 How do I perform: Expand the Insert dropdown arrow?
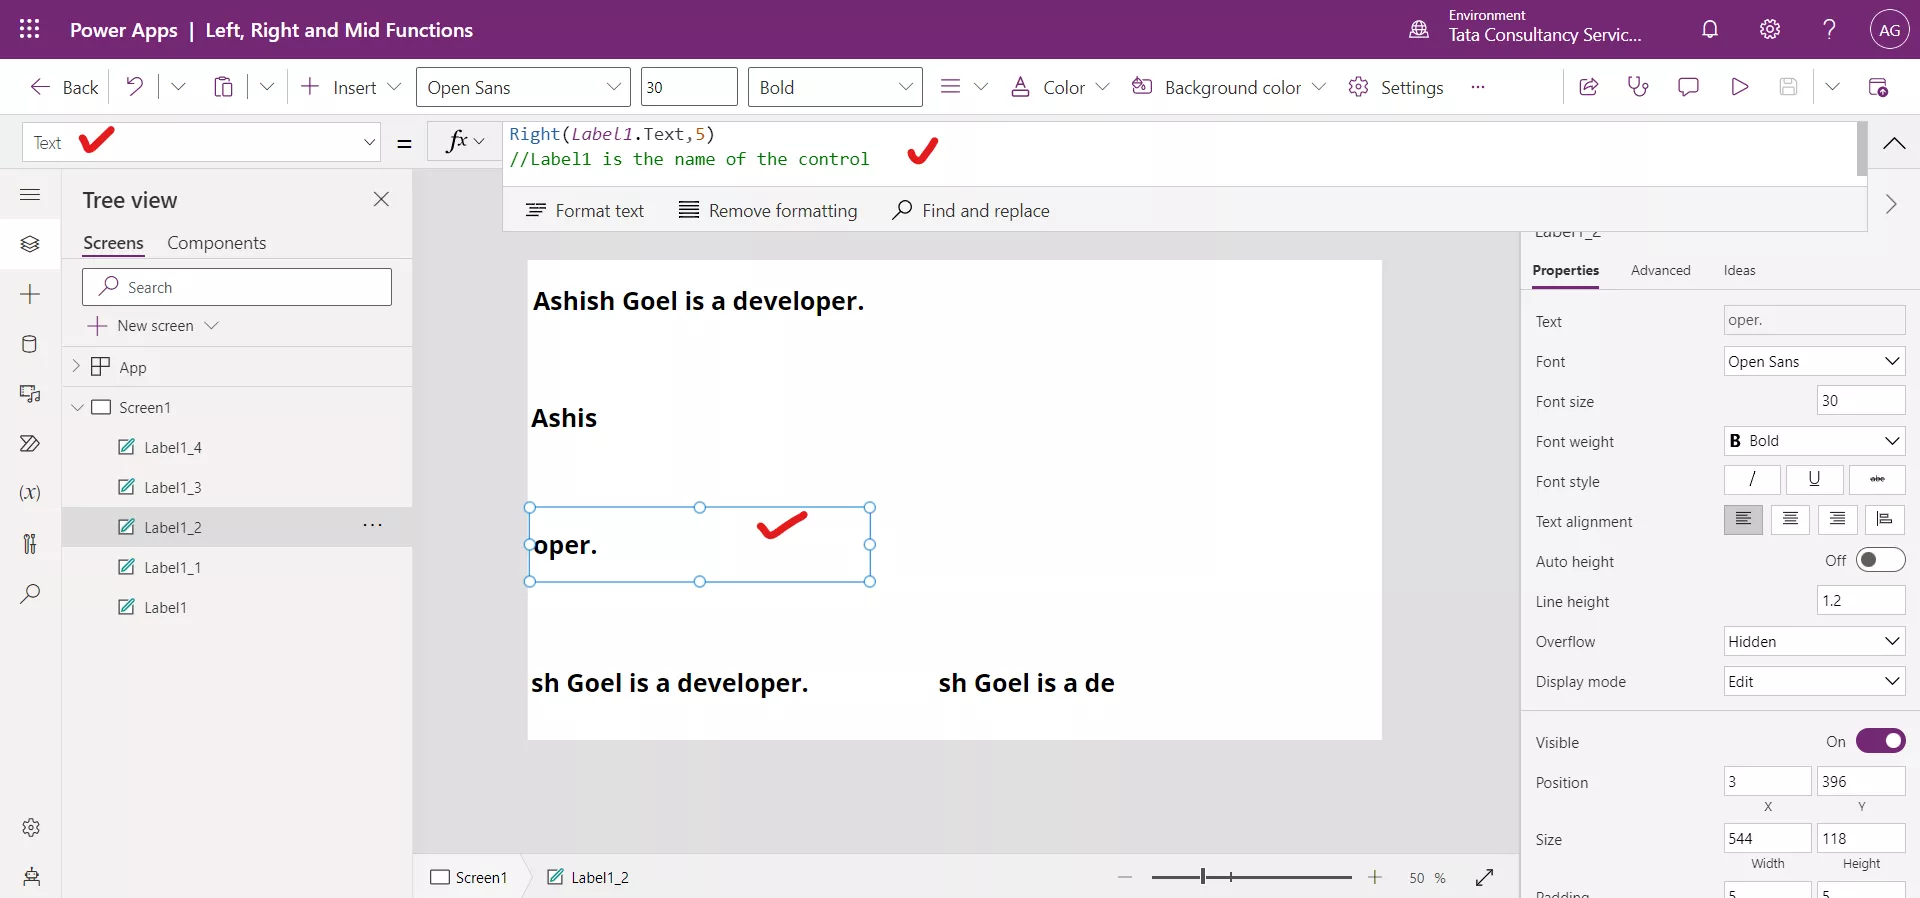[x=394, y=87]
